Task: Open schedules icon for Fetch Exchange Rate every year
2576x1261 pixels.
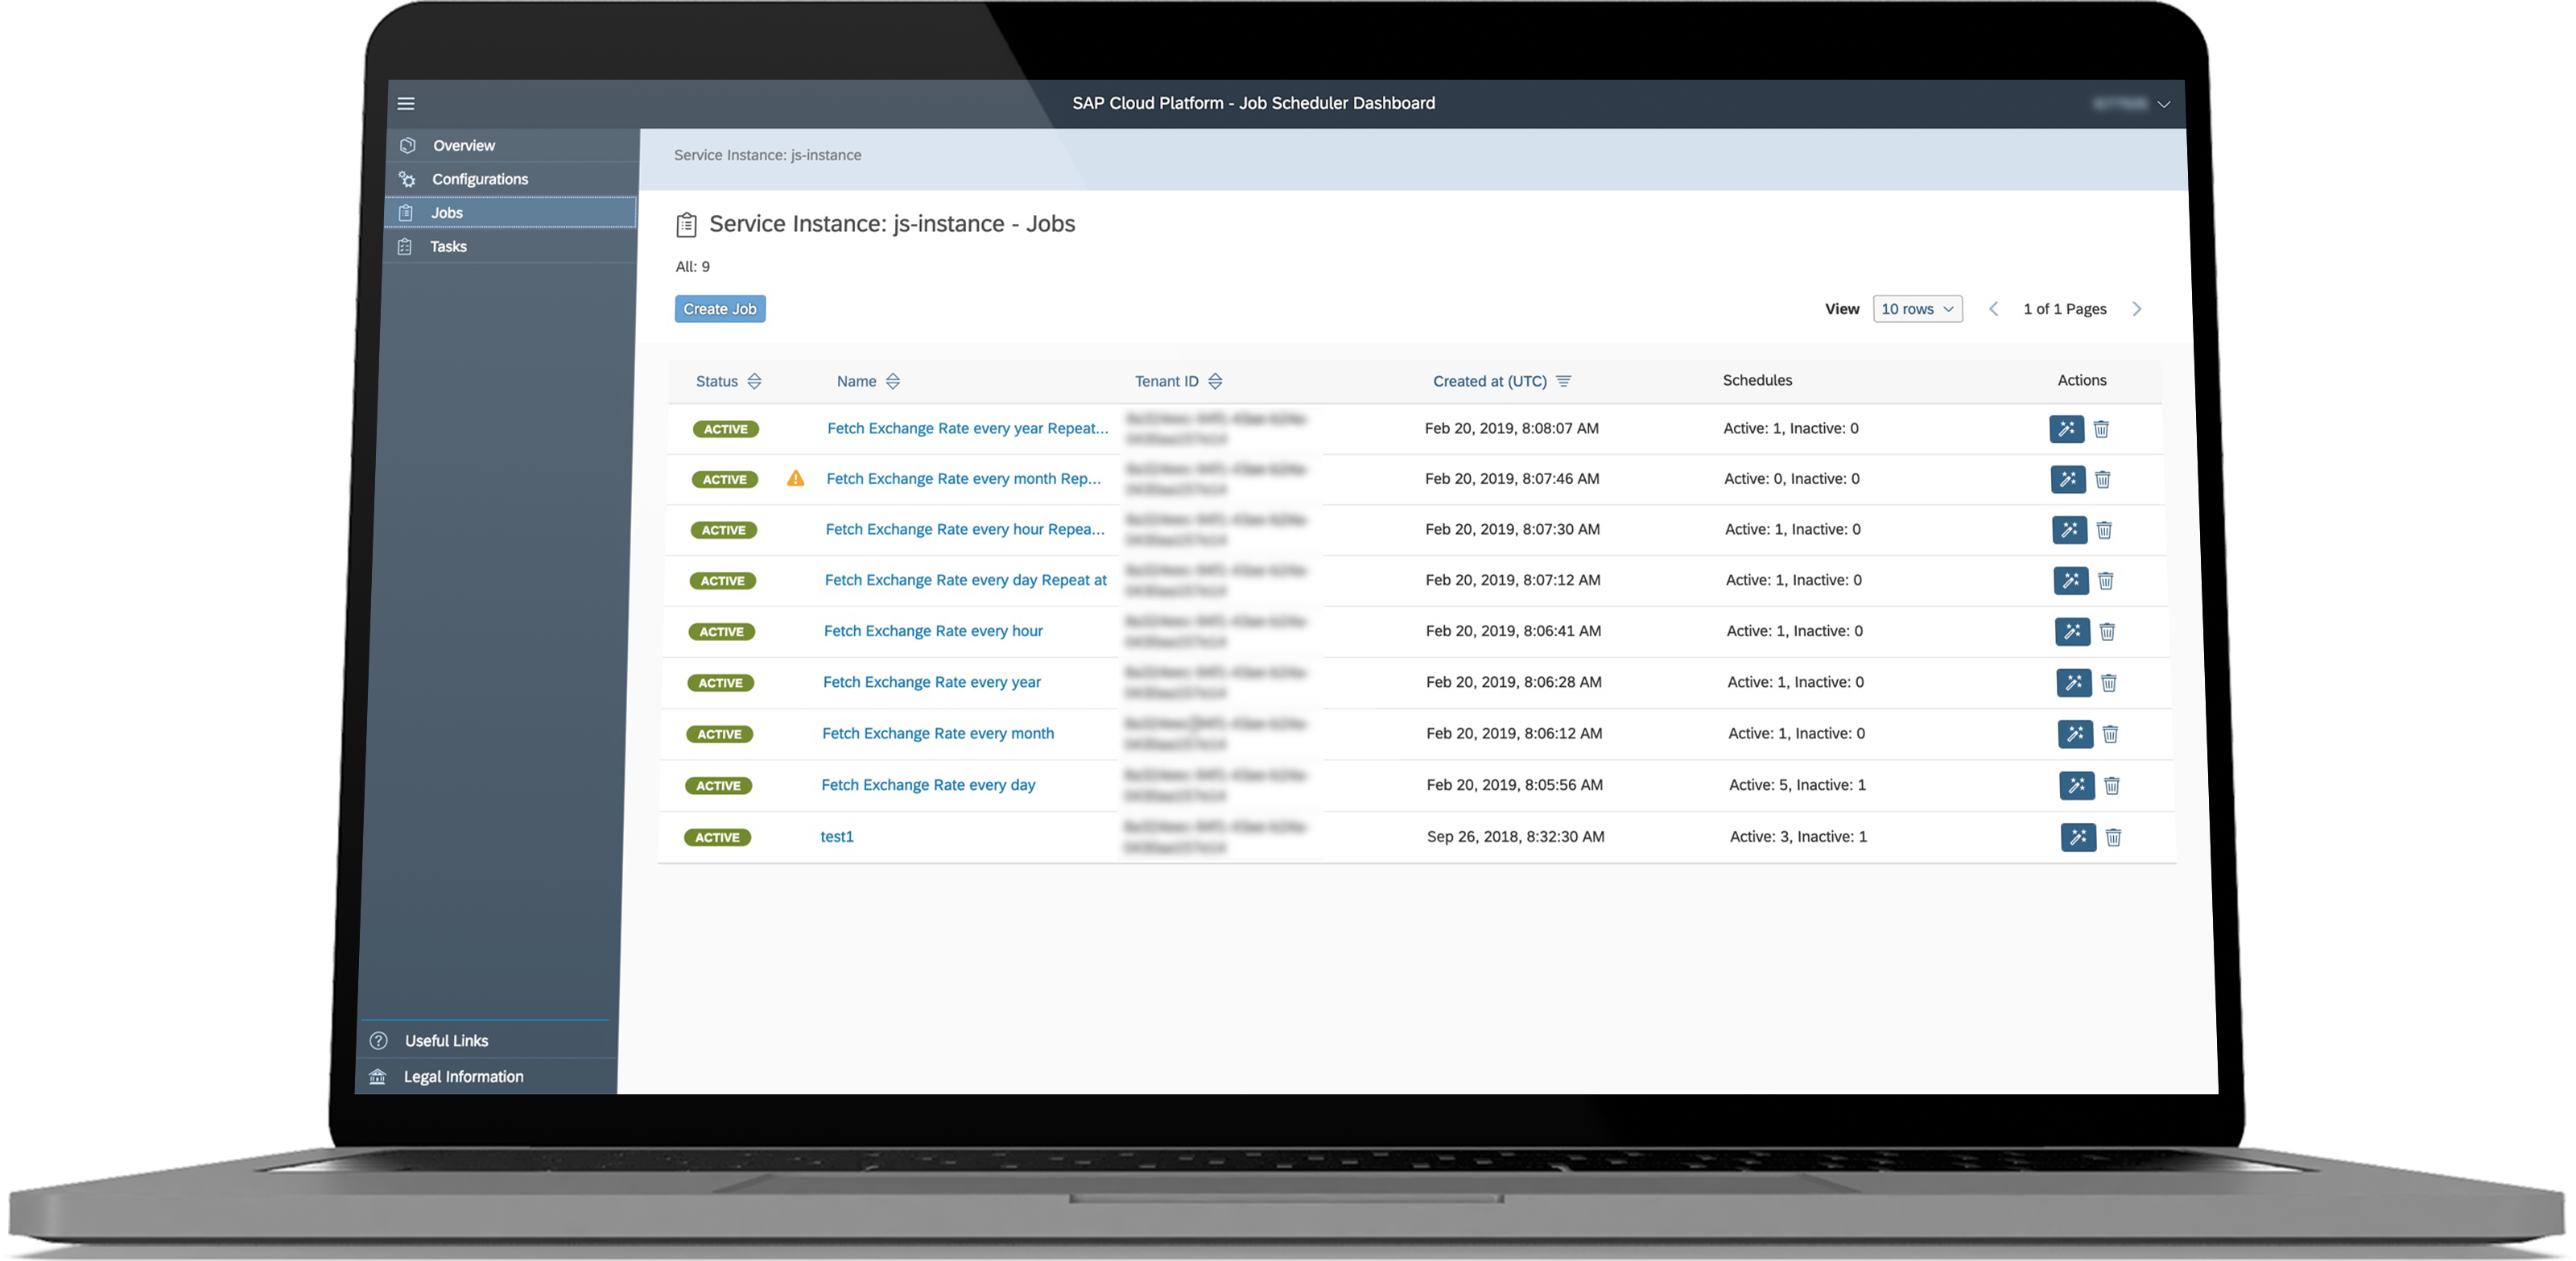Action: (2074, 682)
